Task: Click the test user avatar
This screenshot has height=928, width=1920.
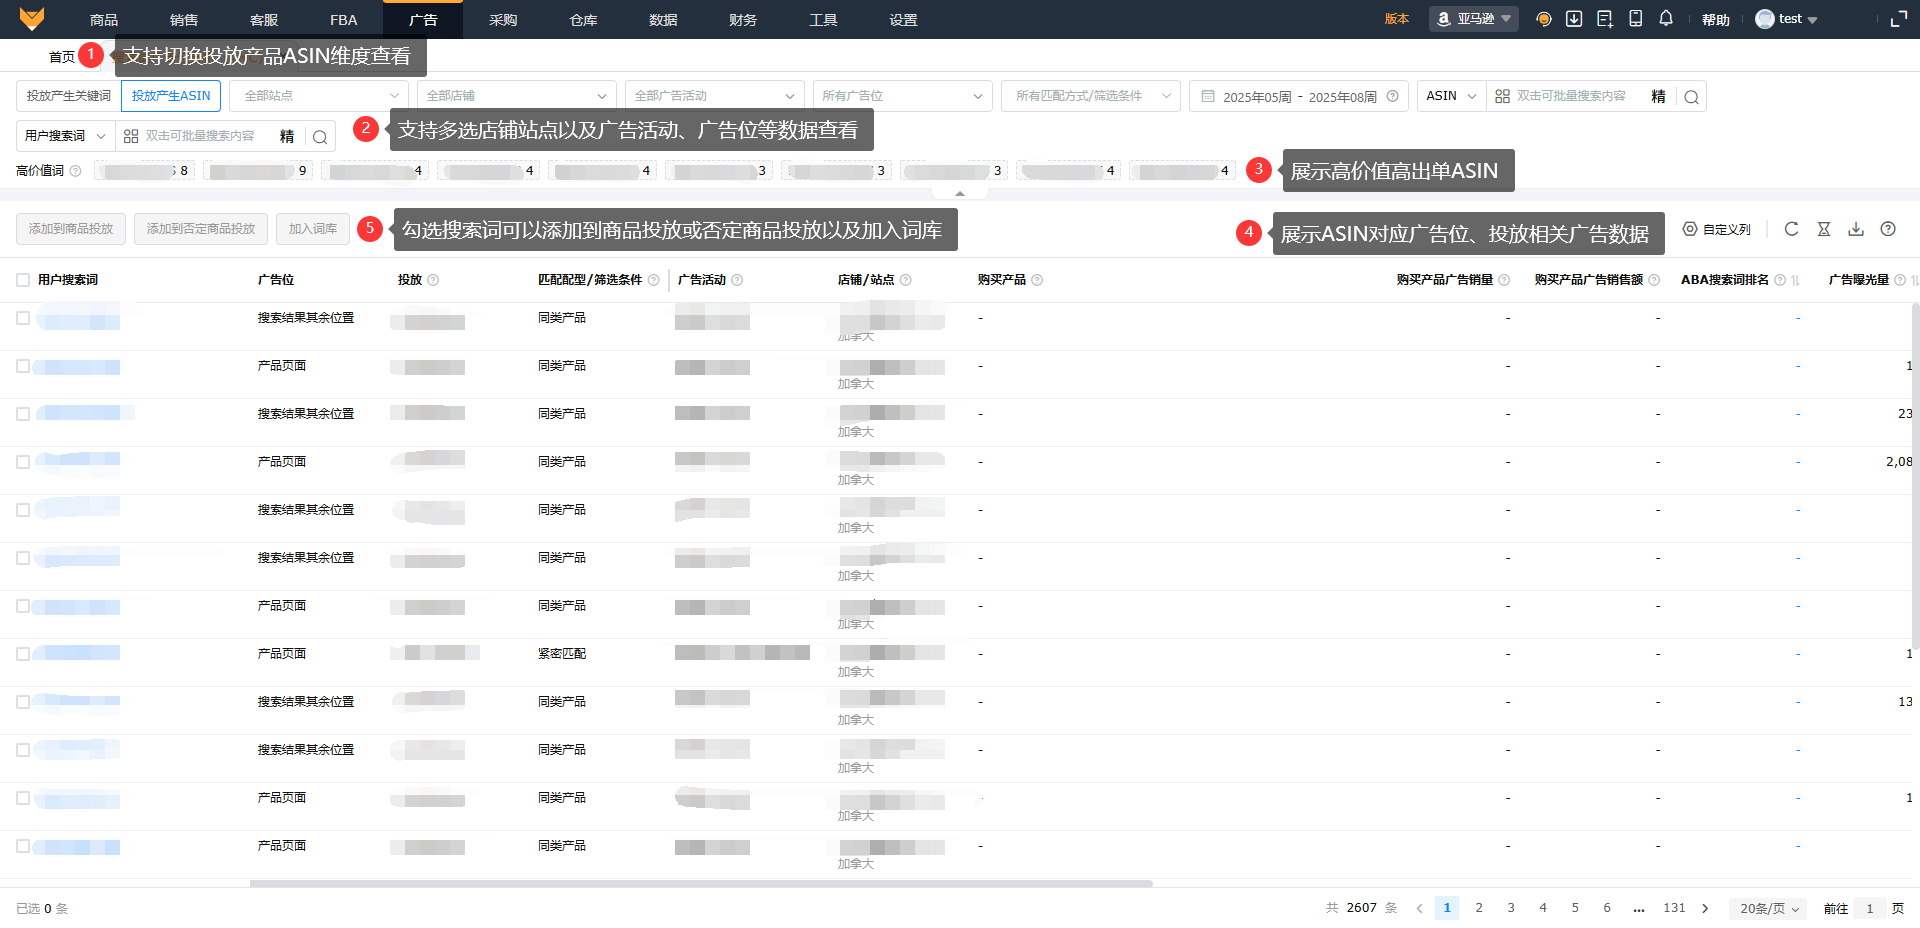Action: click(x=1765, y=19)
